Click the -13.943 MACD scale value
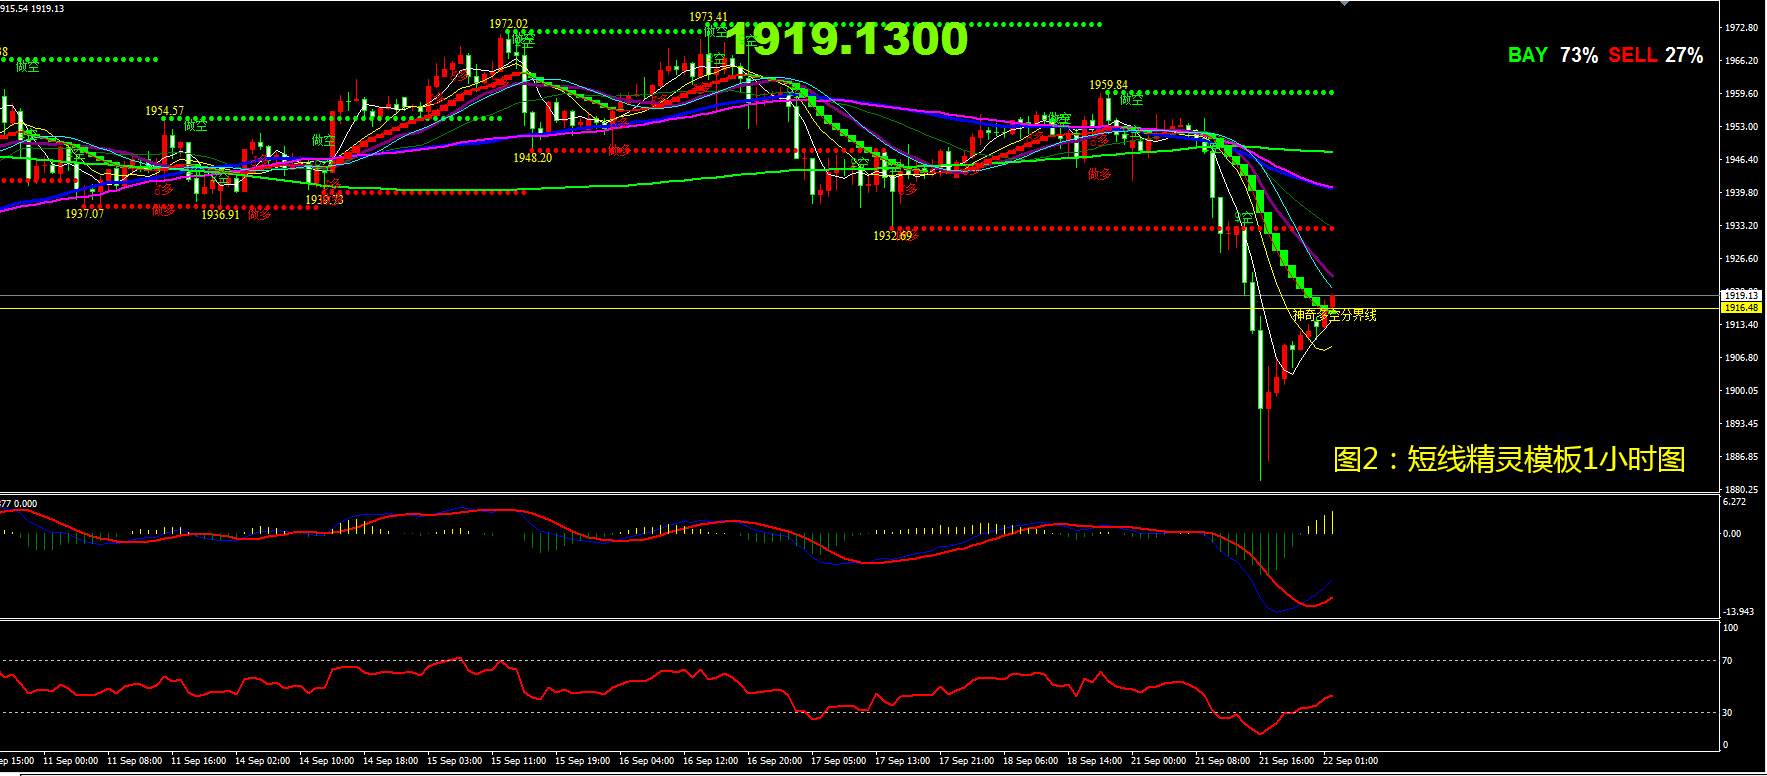The height and width of the screenshot is (776, 1767). pos(1738,612)
